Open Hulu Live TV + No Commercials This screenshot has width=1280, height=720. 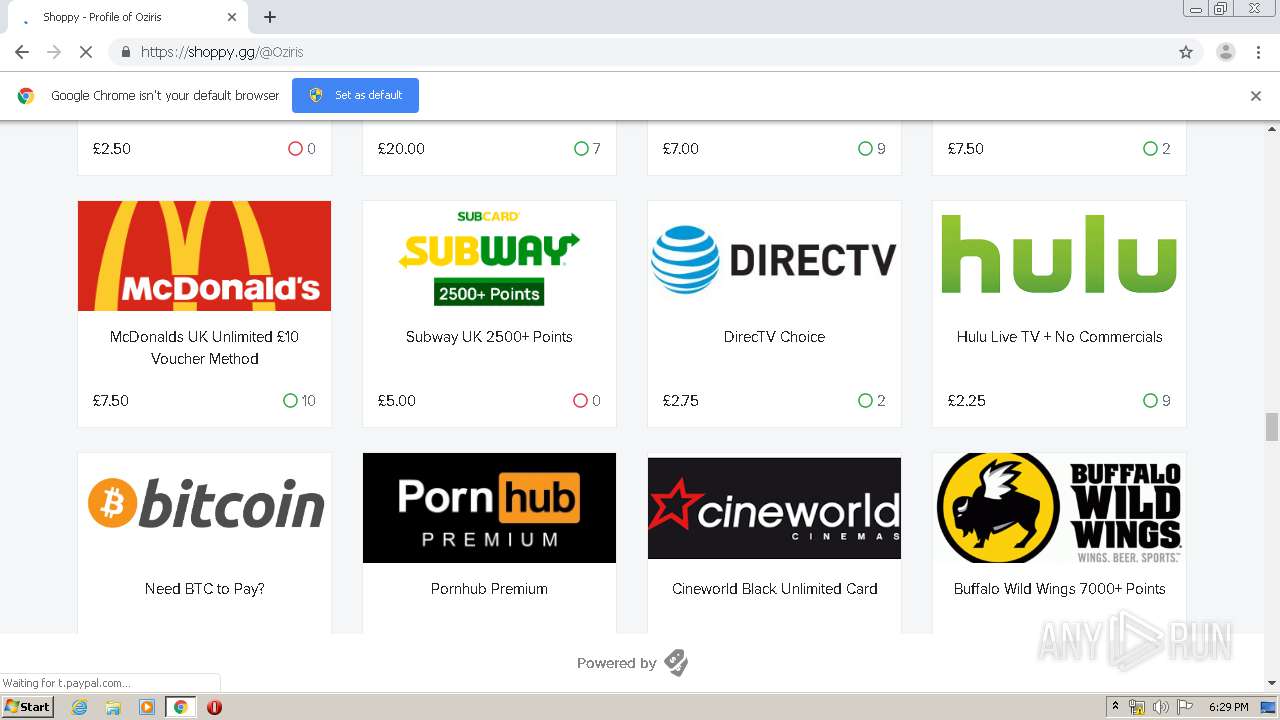click(1059, 337)
